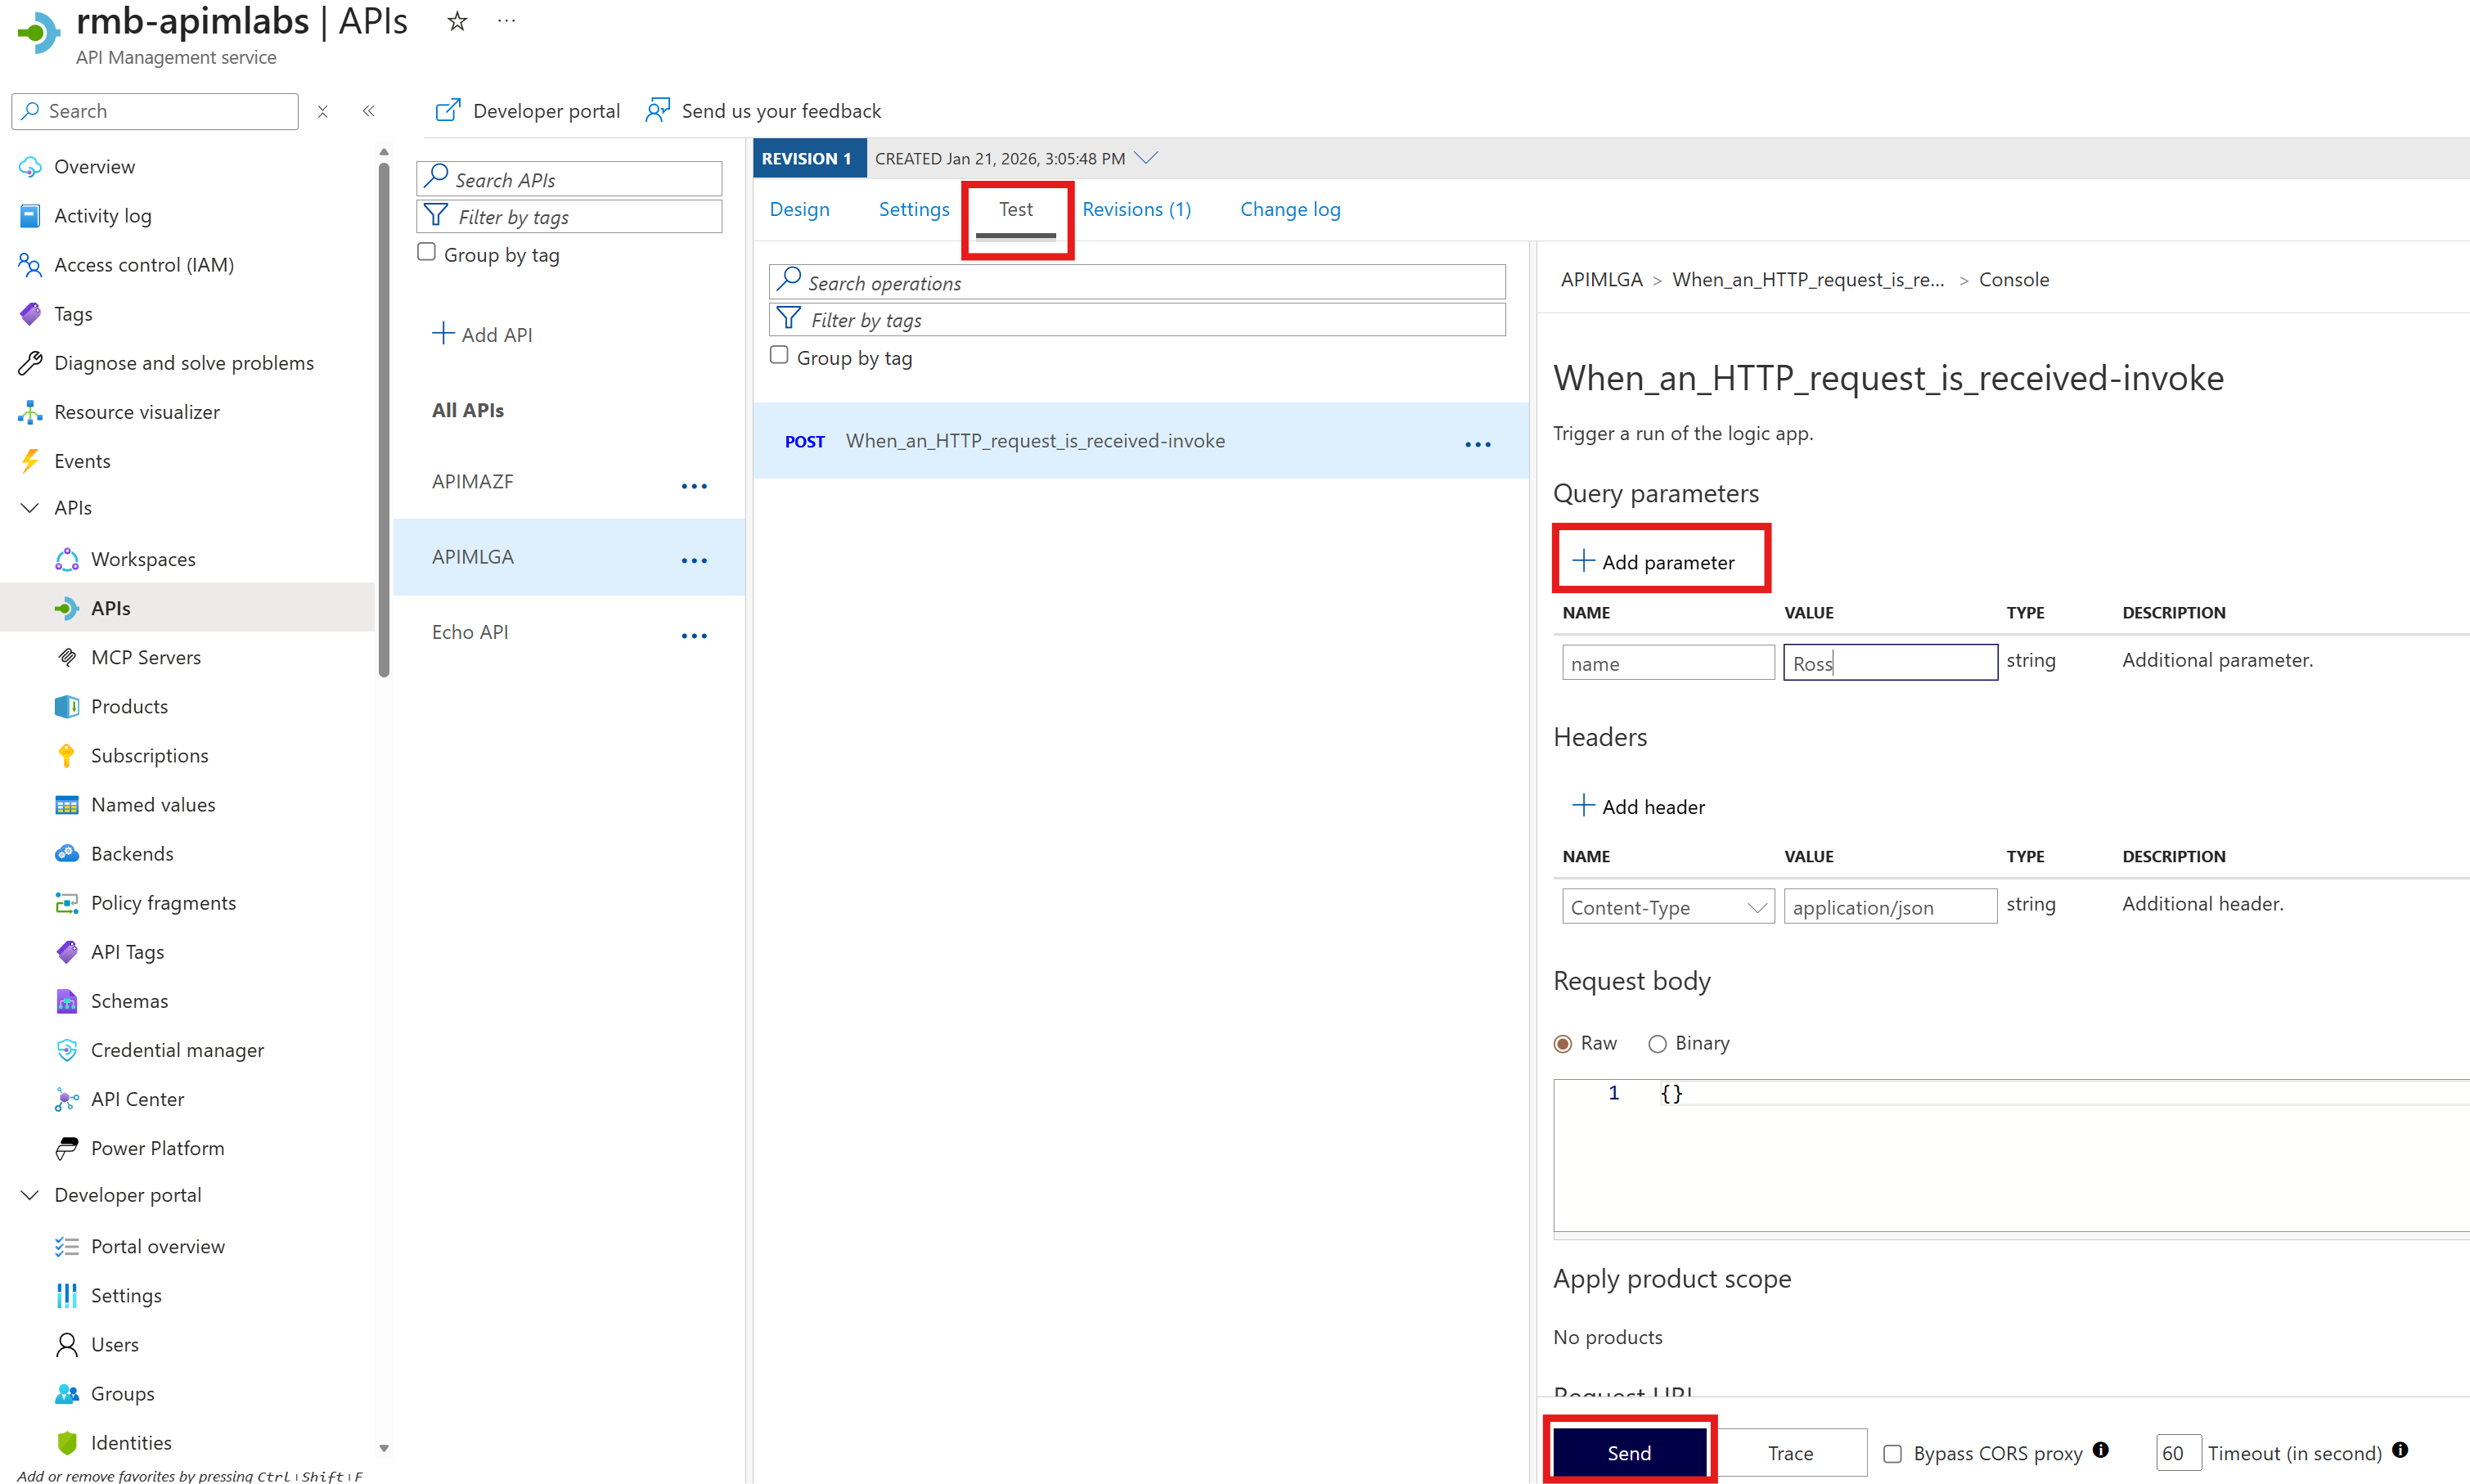The image size is (2470, 1484).
Task: Switch to the Settings tab
Action: pos(913,209)
